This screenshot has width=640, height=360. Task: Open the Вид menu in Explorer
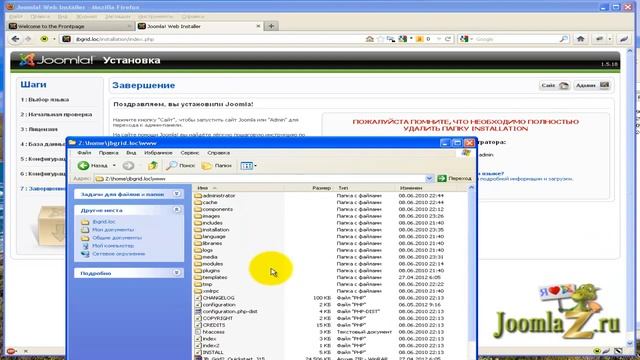coord(131,153)
